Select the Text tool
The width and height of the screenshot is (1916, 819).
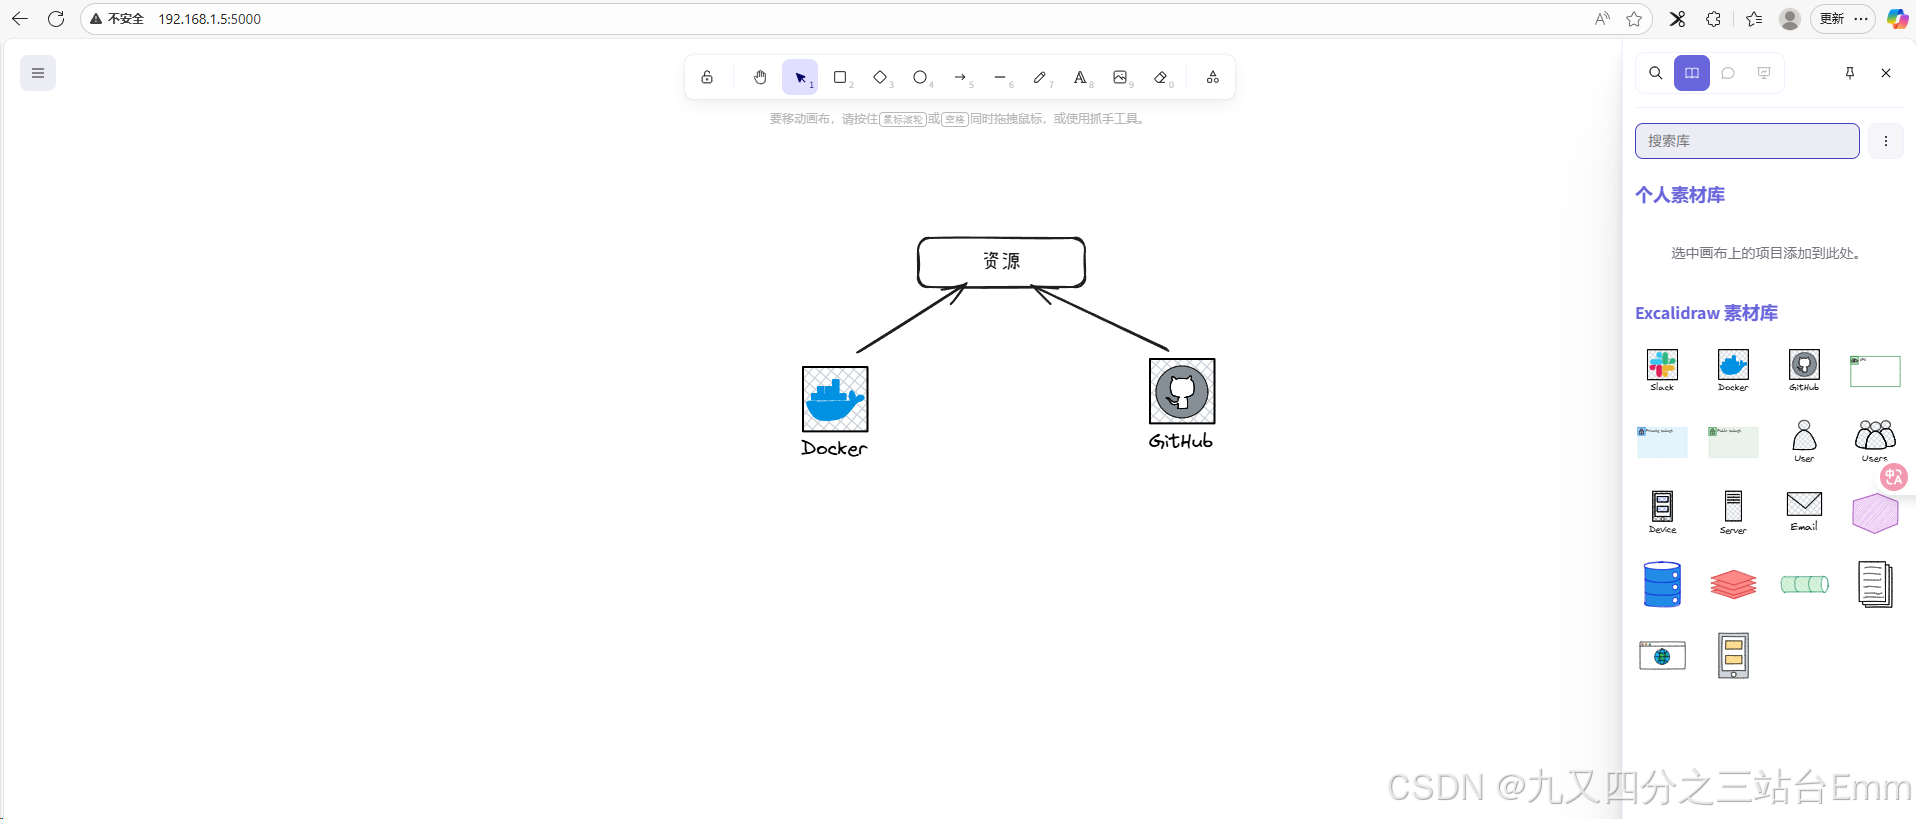[x=1080, y=77]
